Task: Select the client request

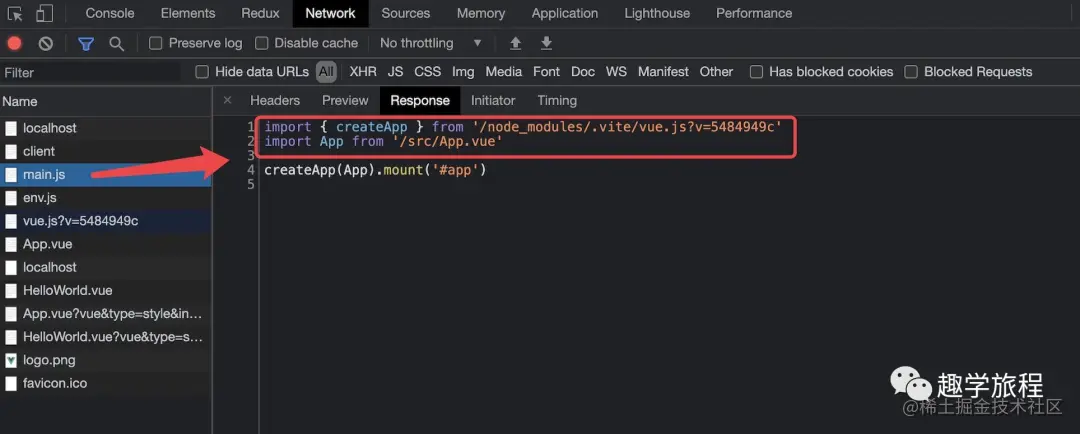Action: (x=105, y=152)
